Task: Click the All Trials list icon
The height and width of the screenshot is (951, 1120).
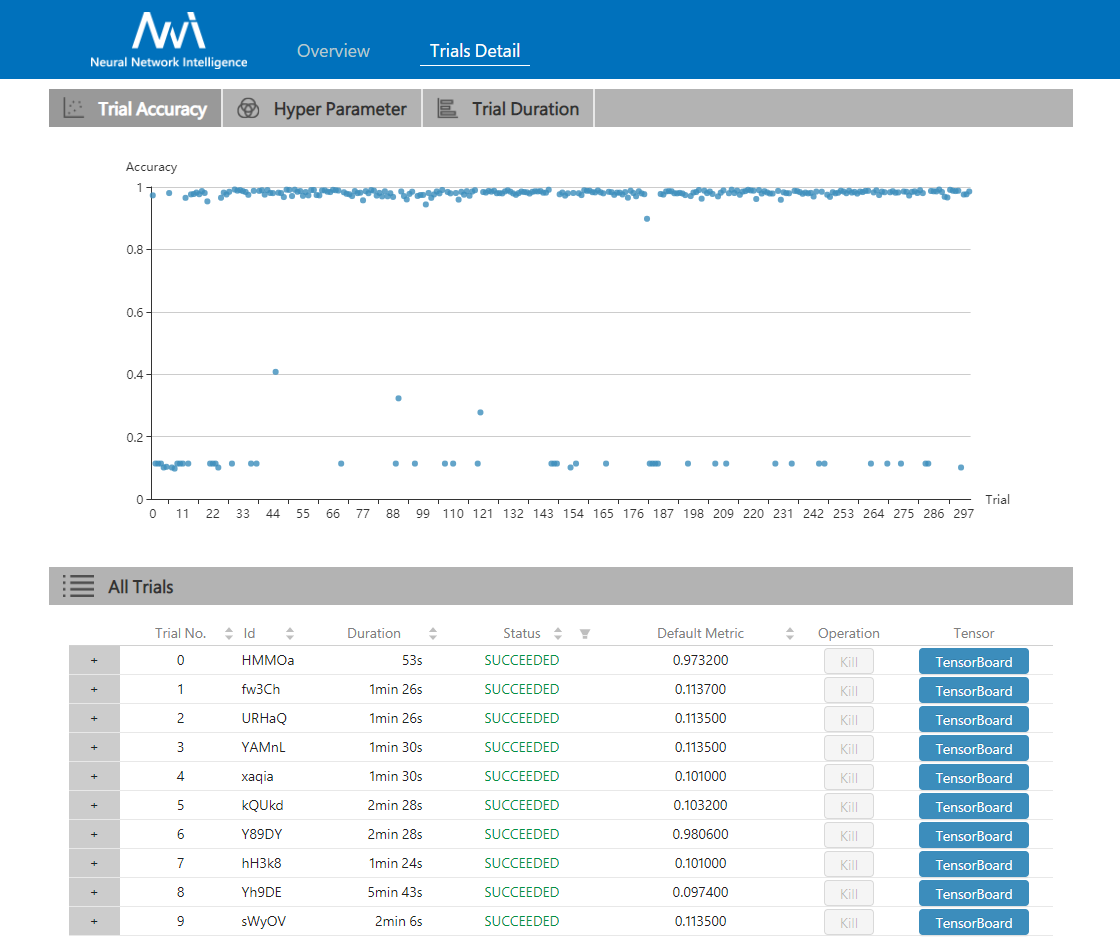Action: (78, 587)
